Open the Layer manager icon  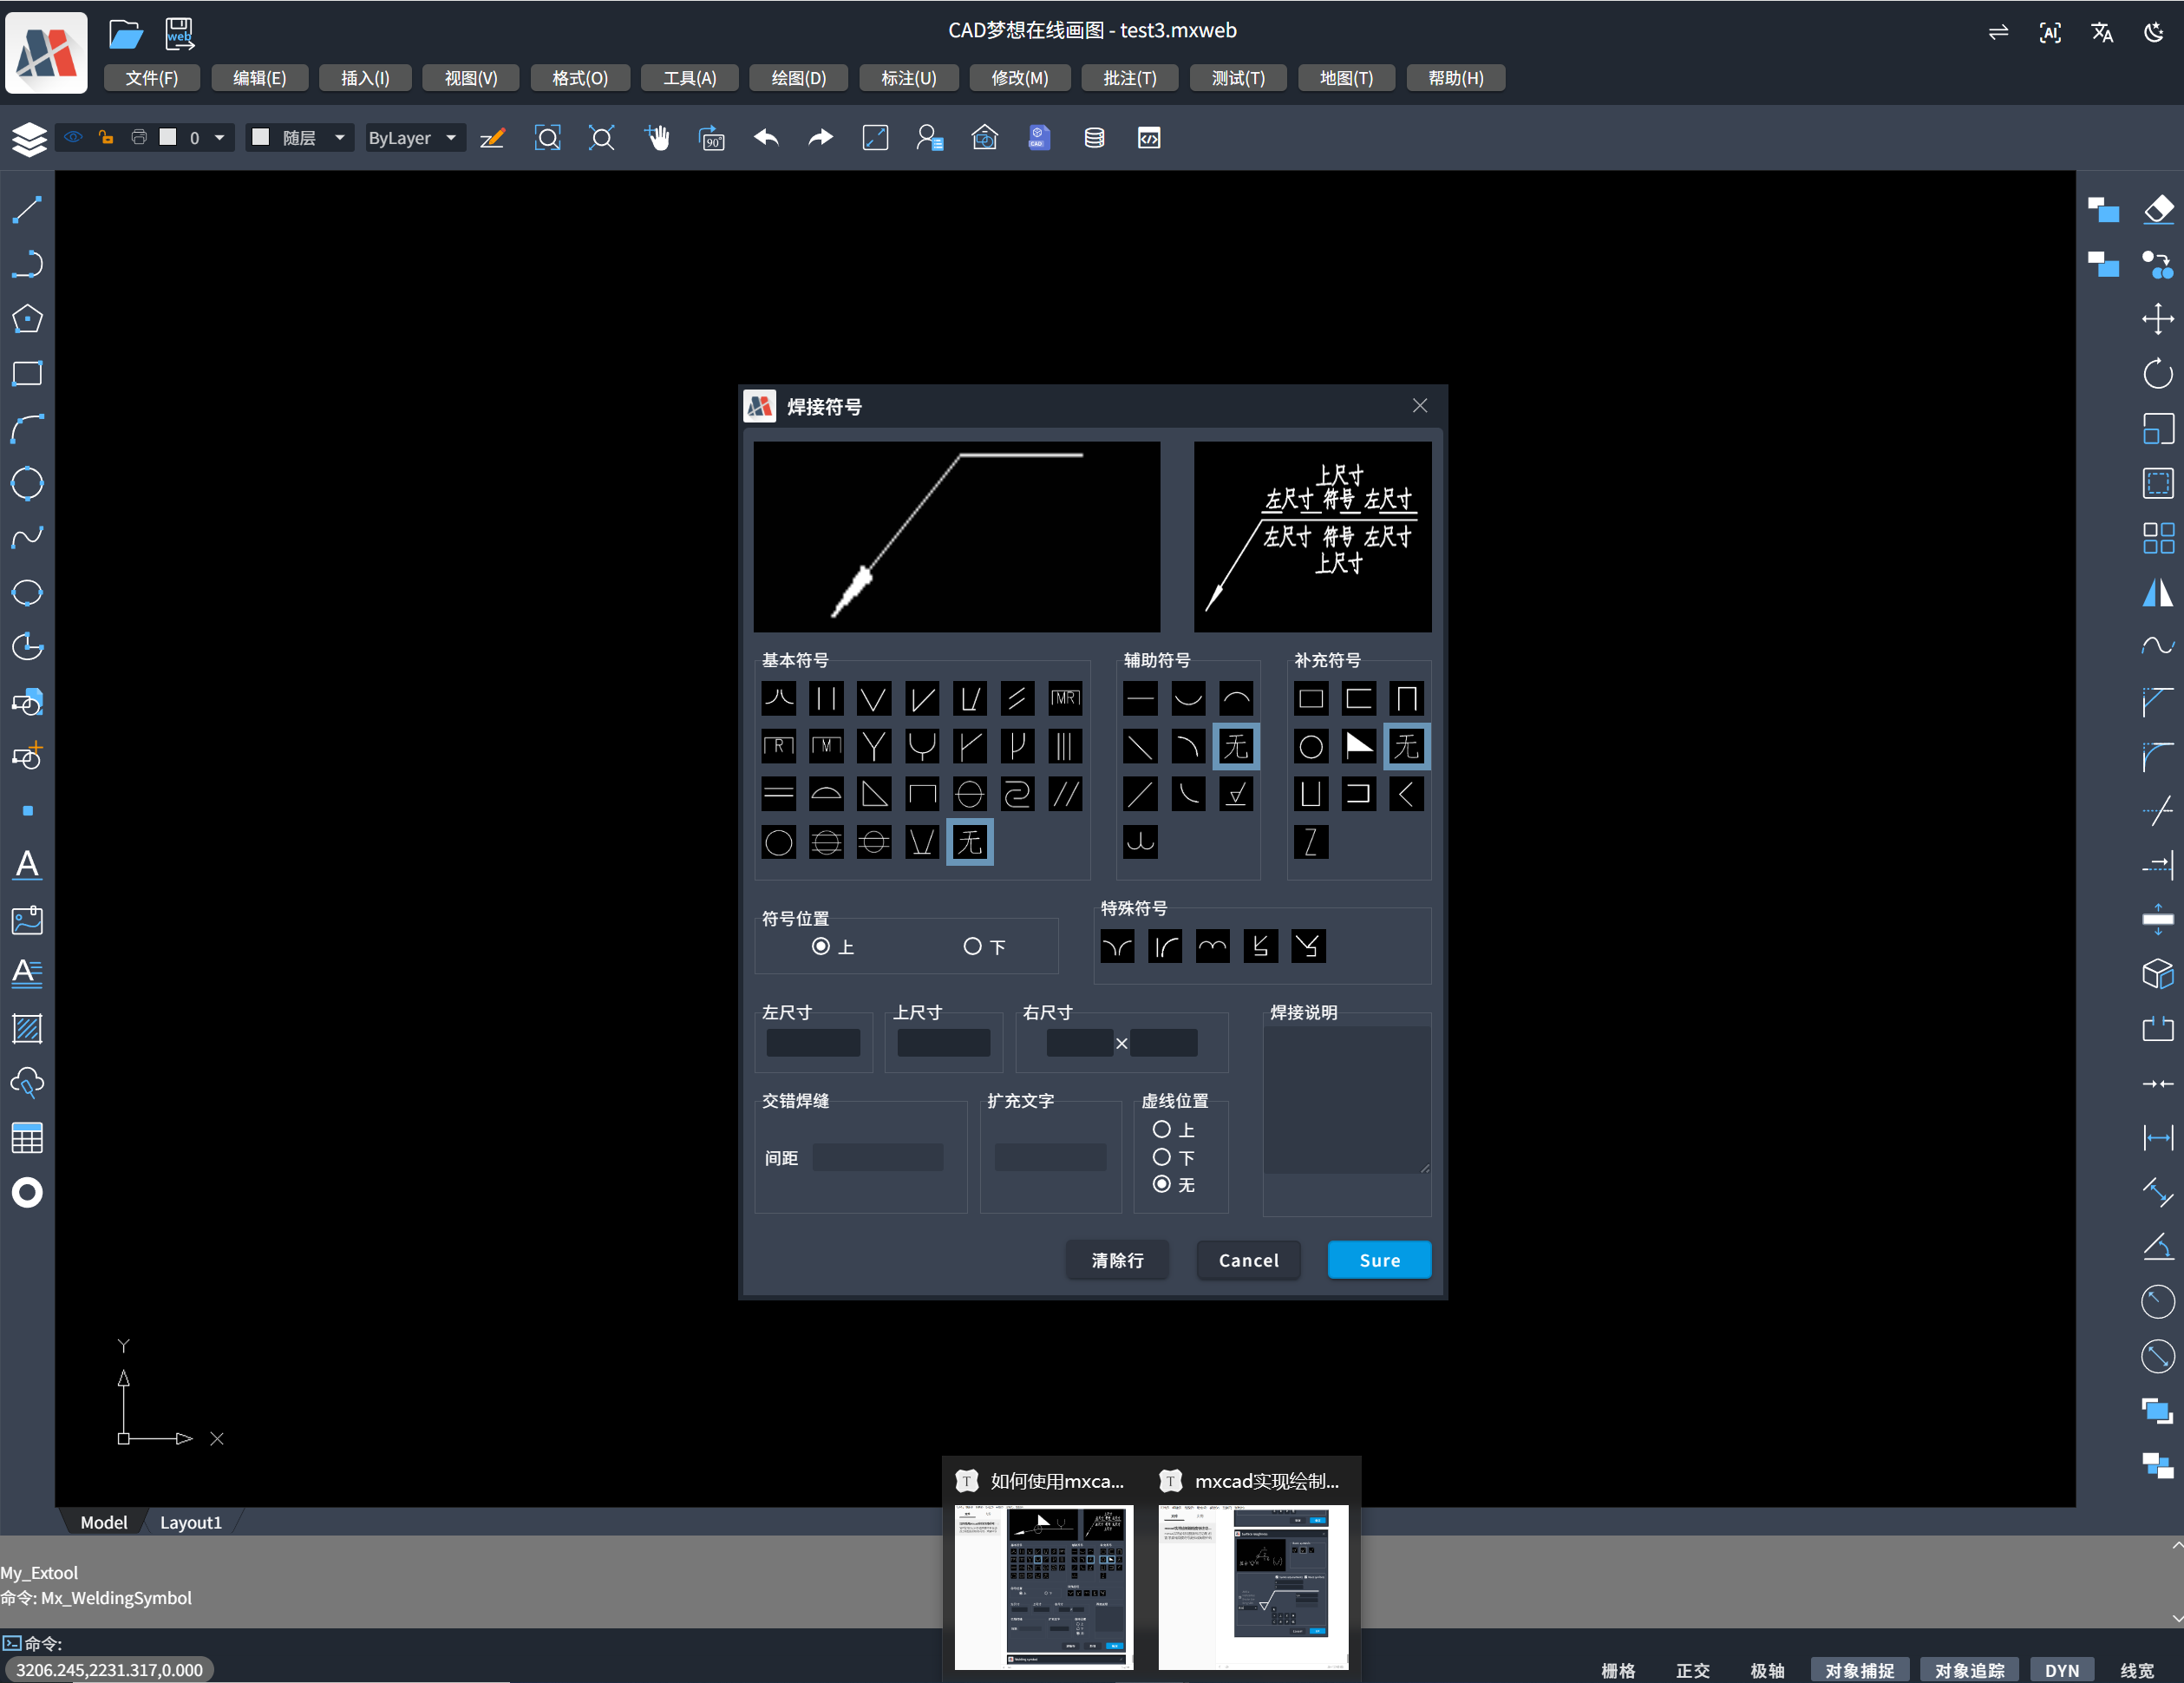point(29,139)
